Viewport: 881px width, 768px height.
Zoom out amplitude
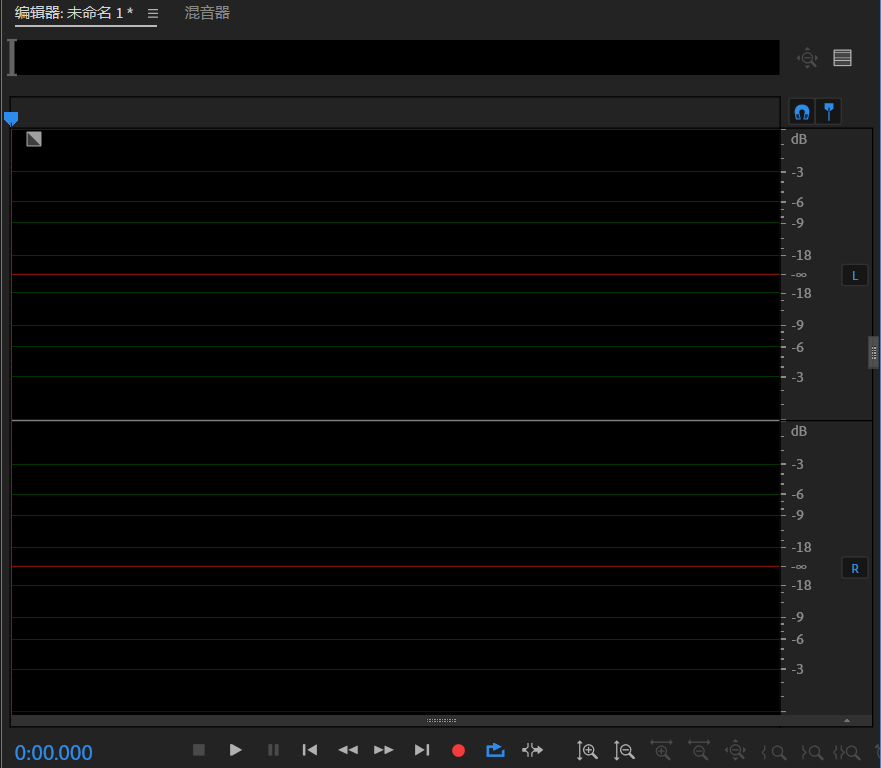click(x=624, y=751)
